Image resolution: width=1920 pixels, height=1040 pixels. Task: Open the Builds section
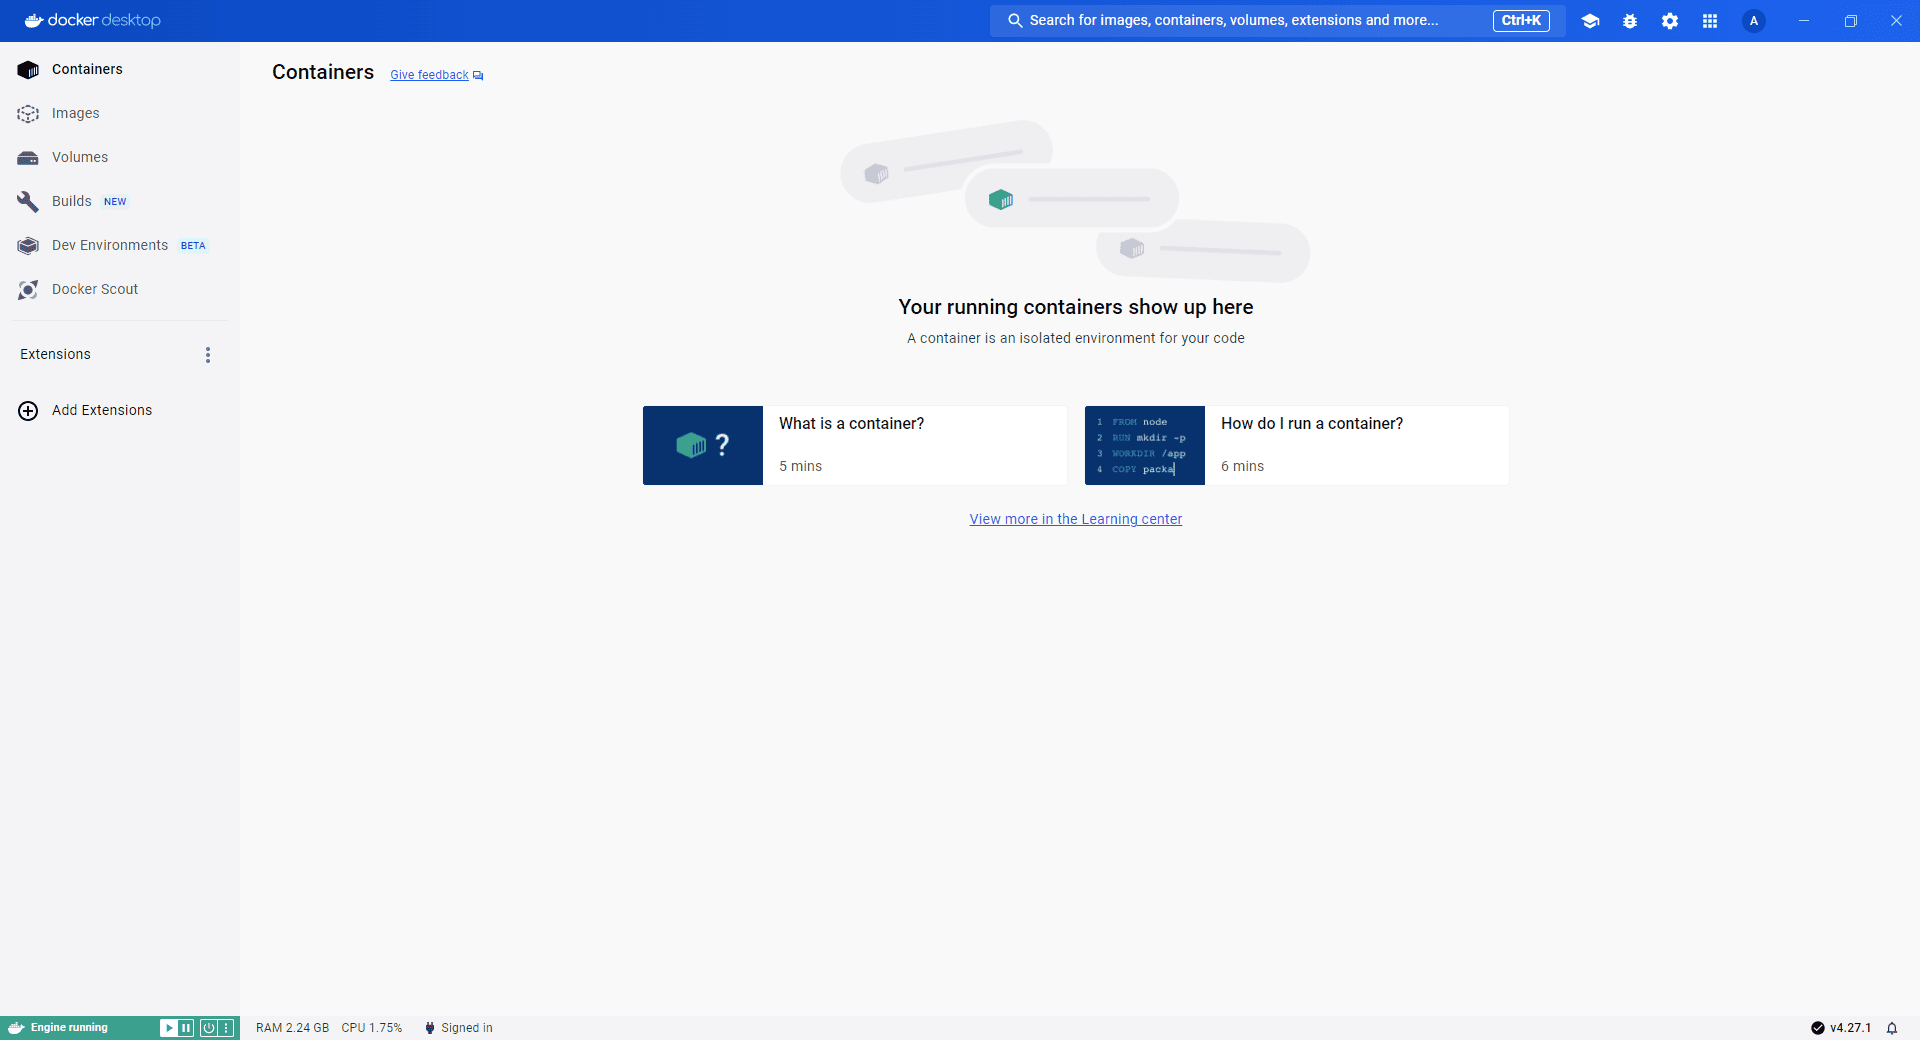click(120, 201)
